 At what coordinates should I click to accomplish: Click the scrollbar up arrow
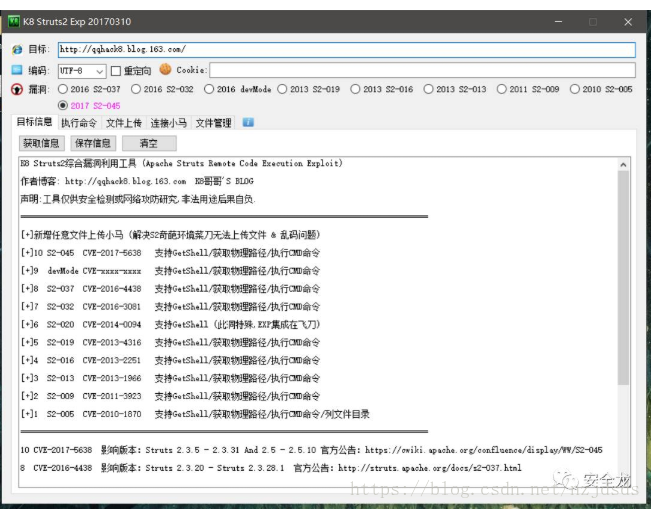pyautogui.click(x=623, y=164)
